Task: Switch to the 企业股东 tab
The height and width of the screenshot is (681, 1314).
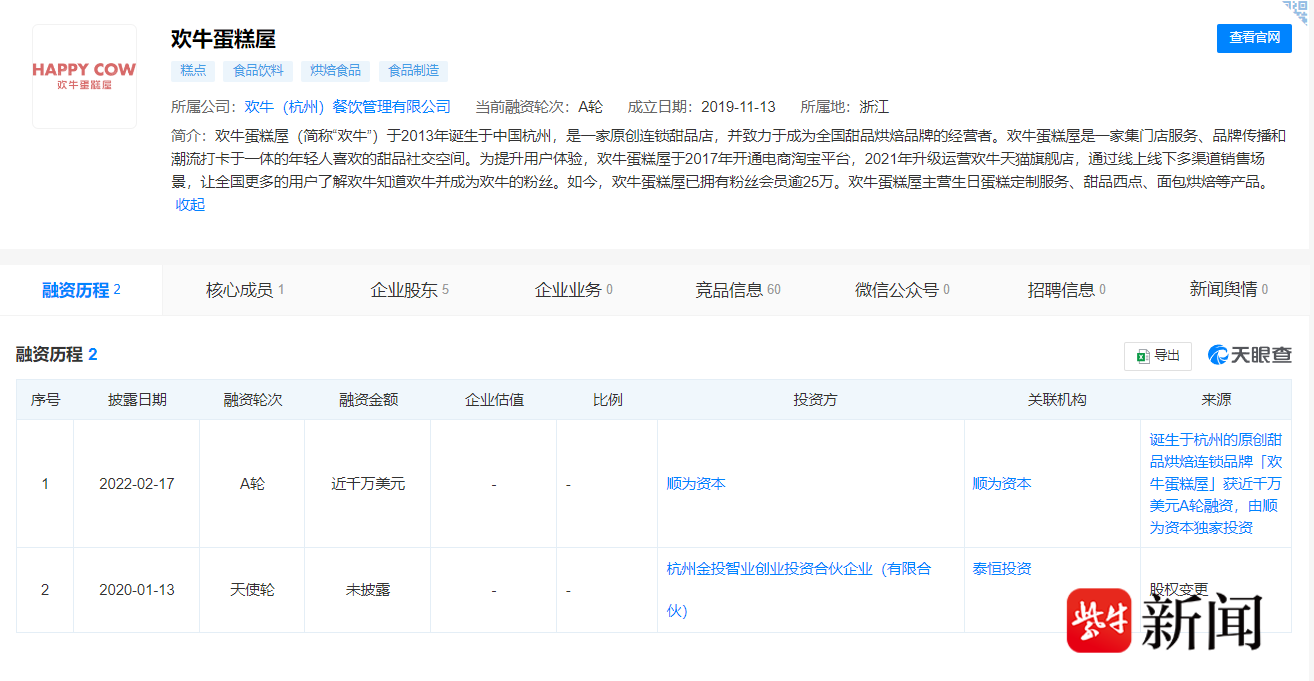Action: [x=409, y=290]
